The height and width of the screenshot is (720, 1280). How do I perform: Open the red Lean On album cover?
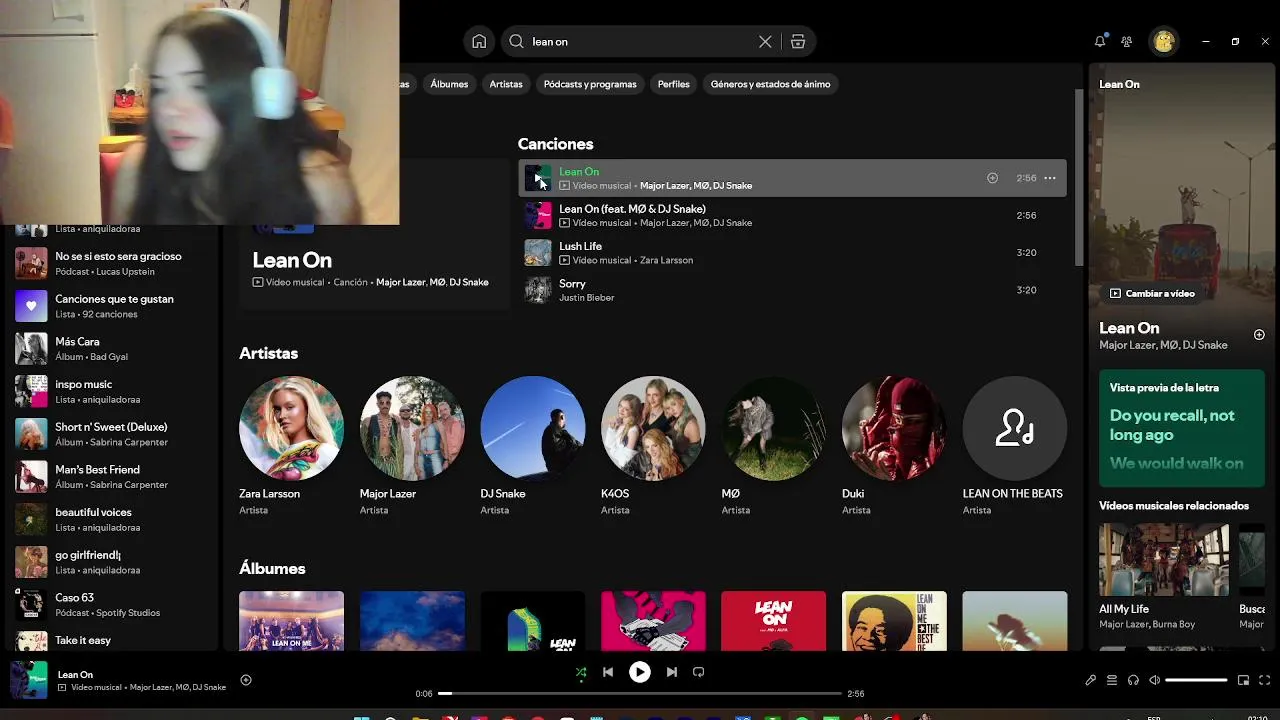click(x=773, y=621)
